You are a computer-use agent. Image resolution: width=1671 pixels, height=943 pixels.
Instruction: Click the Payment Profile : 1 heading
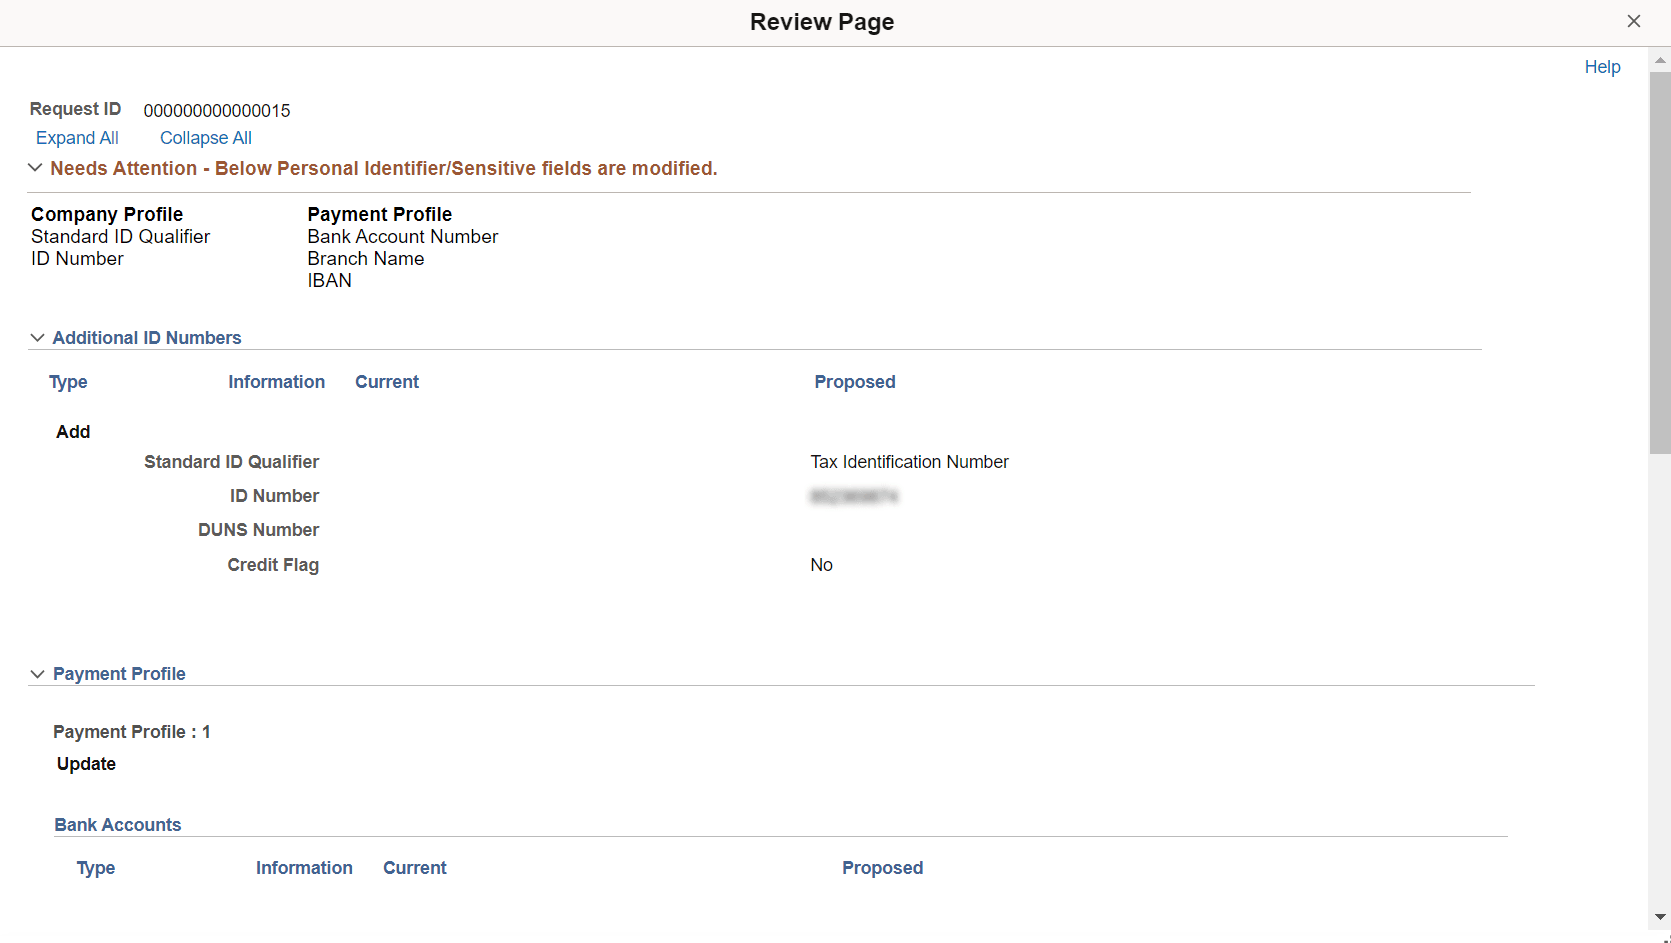click(131, 731)
